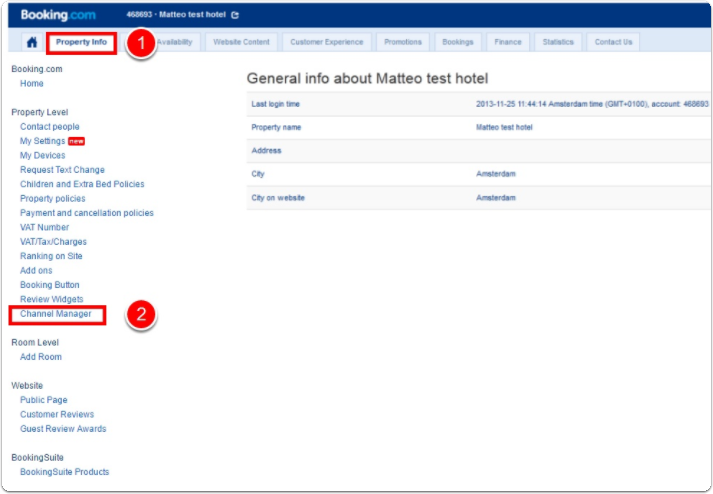Click the 'Property Level' section heading
This screenshot has width=713, height=494.
tap(40, 112)
